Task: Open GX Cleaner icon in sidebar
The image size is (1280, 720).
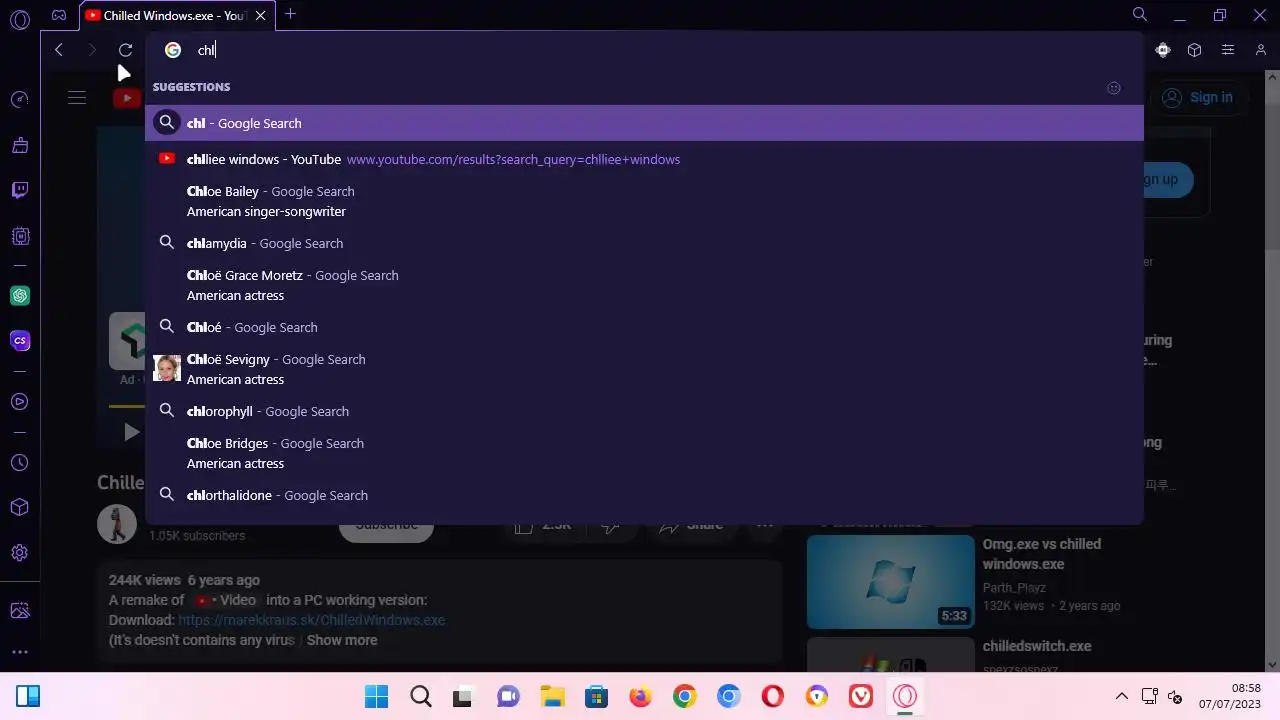Action: 19,145
